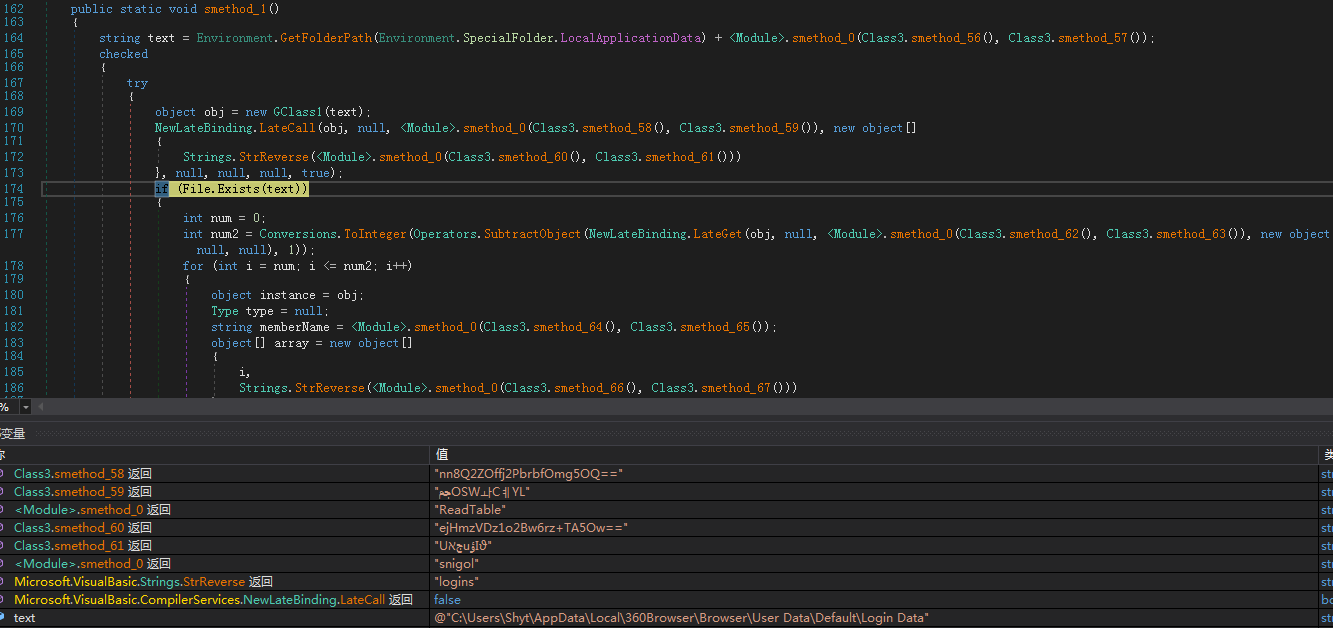This screenshot has width=1333, height=628.
Task: Click smethod_59 on line 170
Action: tap(763, 128)
